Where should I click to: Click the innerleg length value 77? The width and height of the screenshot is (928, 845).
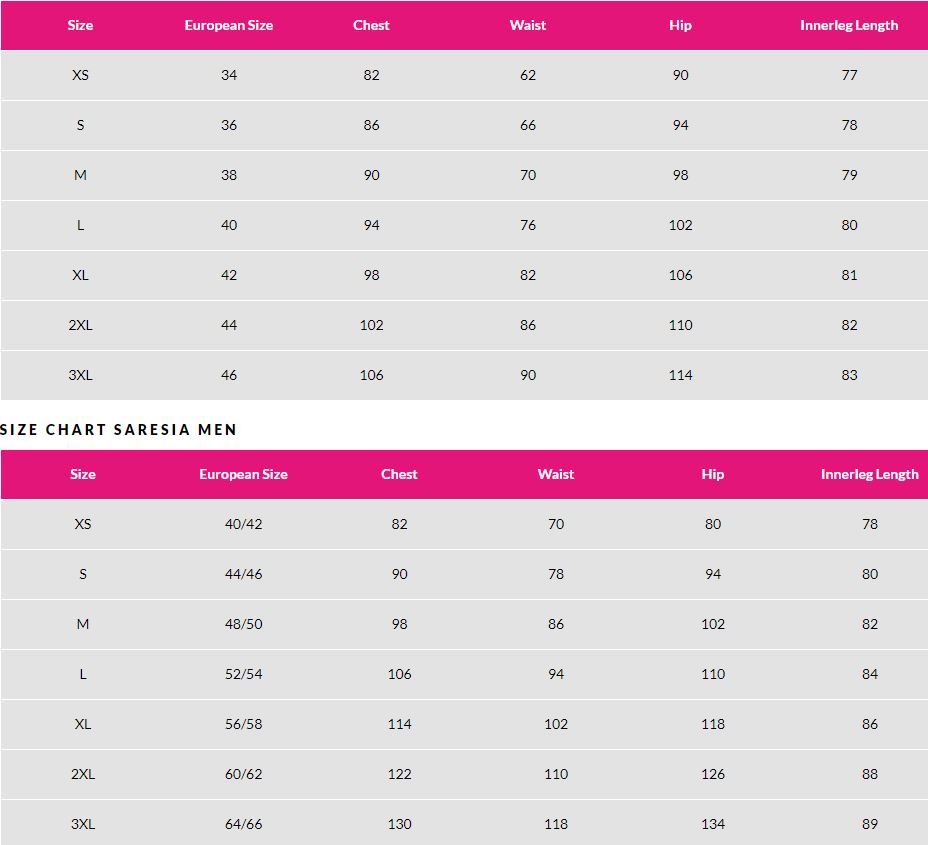849,75
